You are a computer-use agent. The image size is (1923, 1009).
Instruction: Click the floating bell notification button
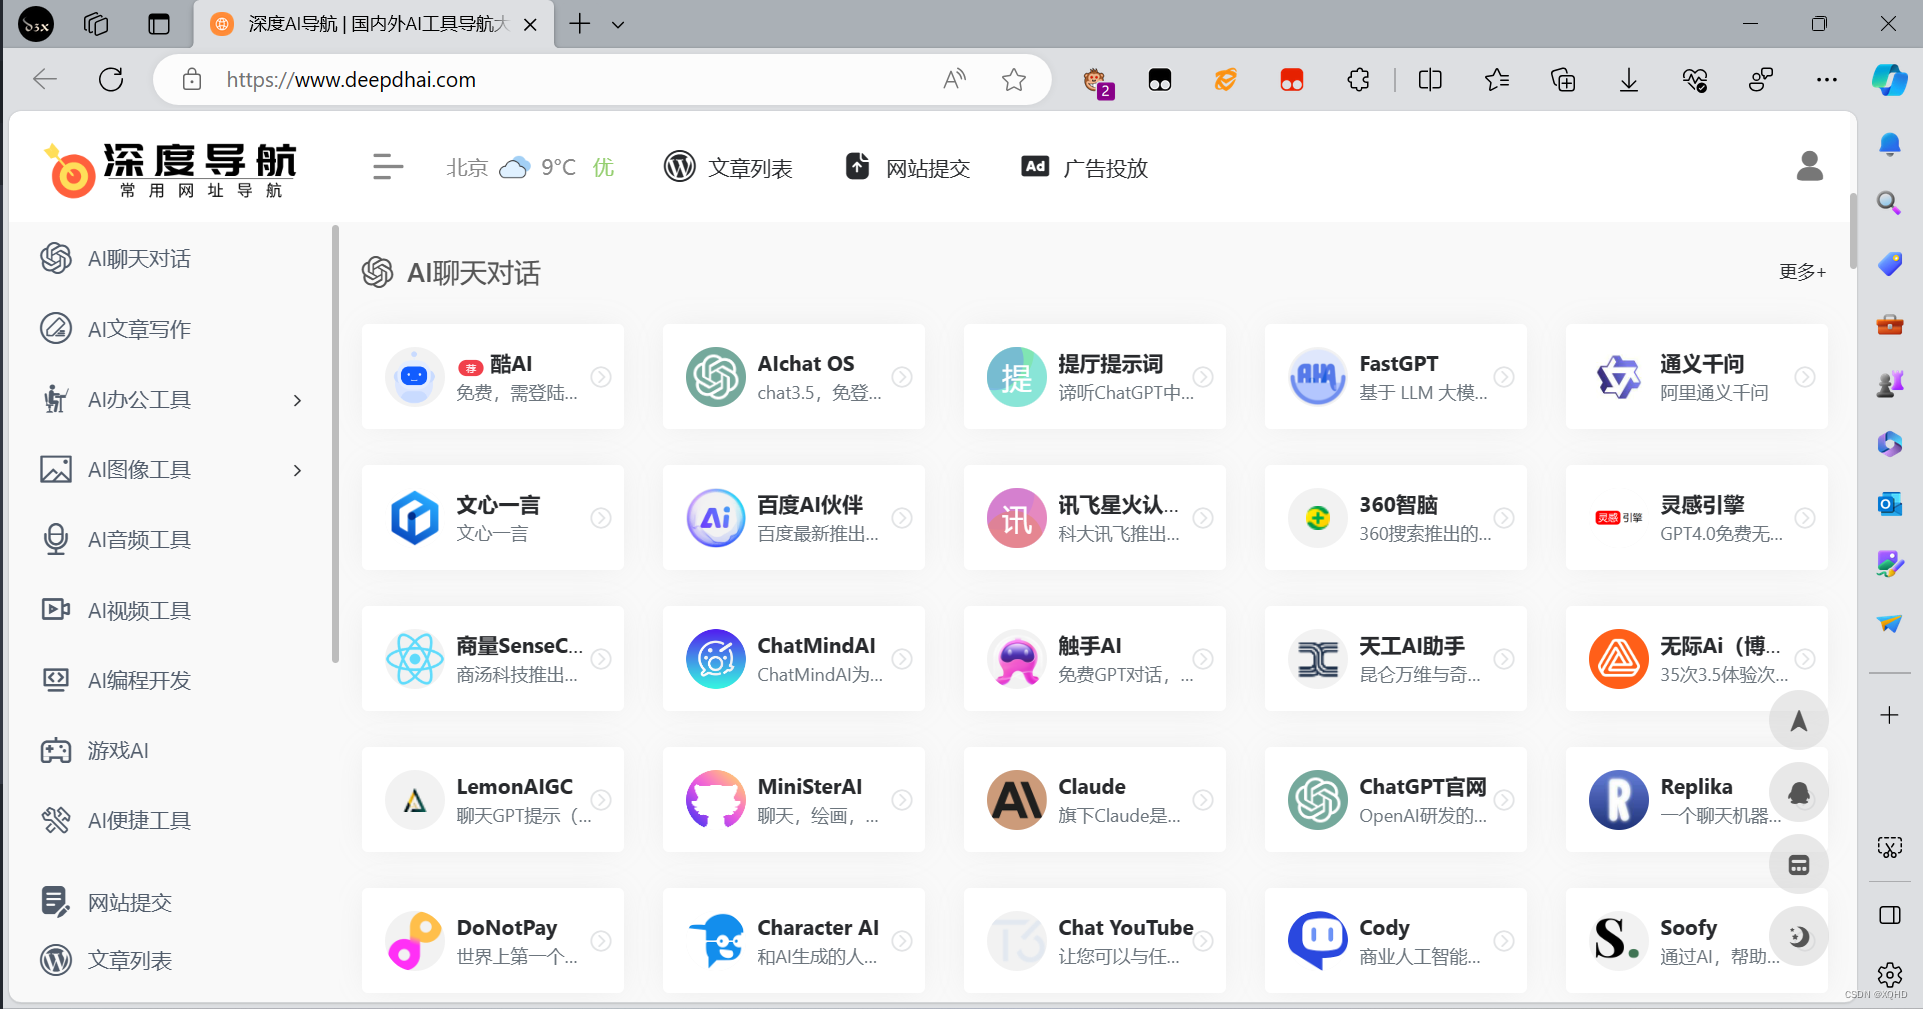click(1798, 793)
